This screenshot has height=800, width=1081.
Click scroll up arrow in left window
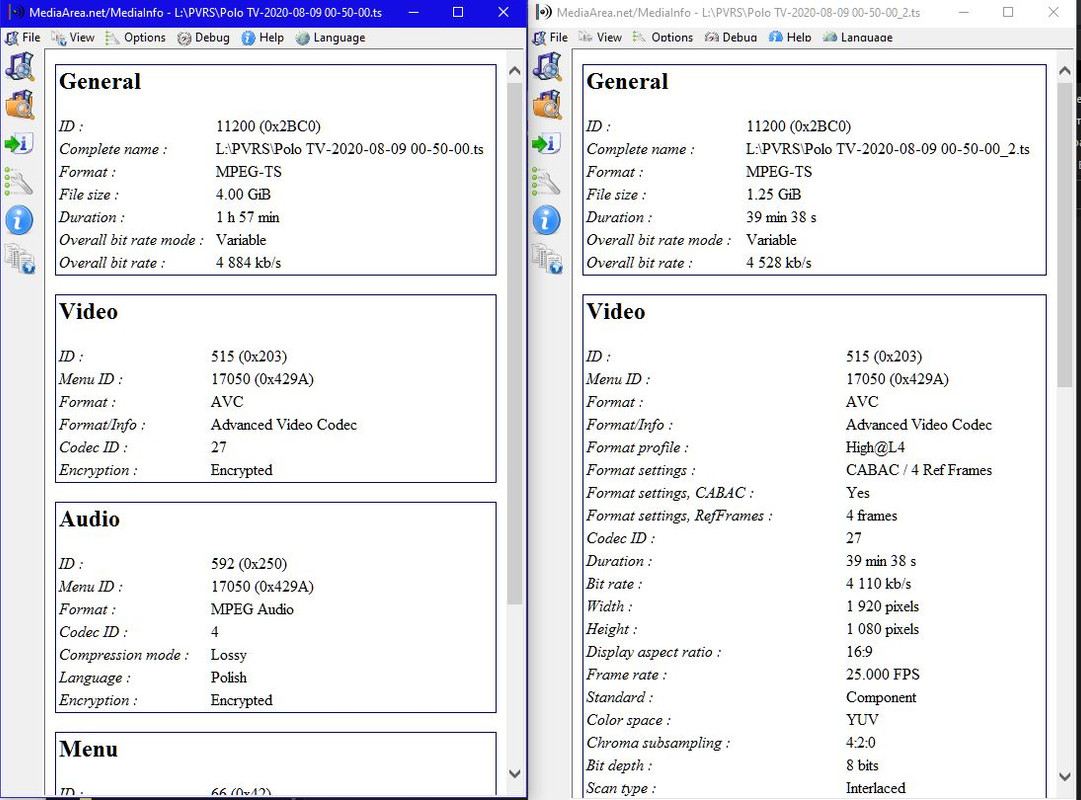pyautogui.click(x=514, y=70)
